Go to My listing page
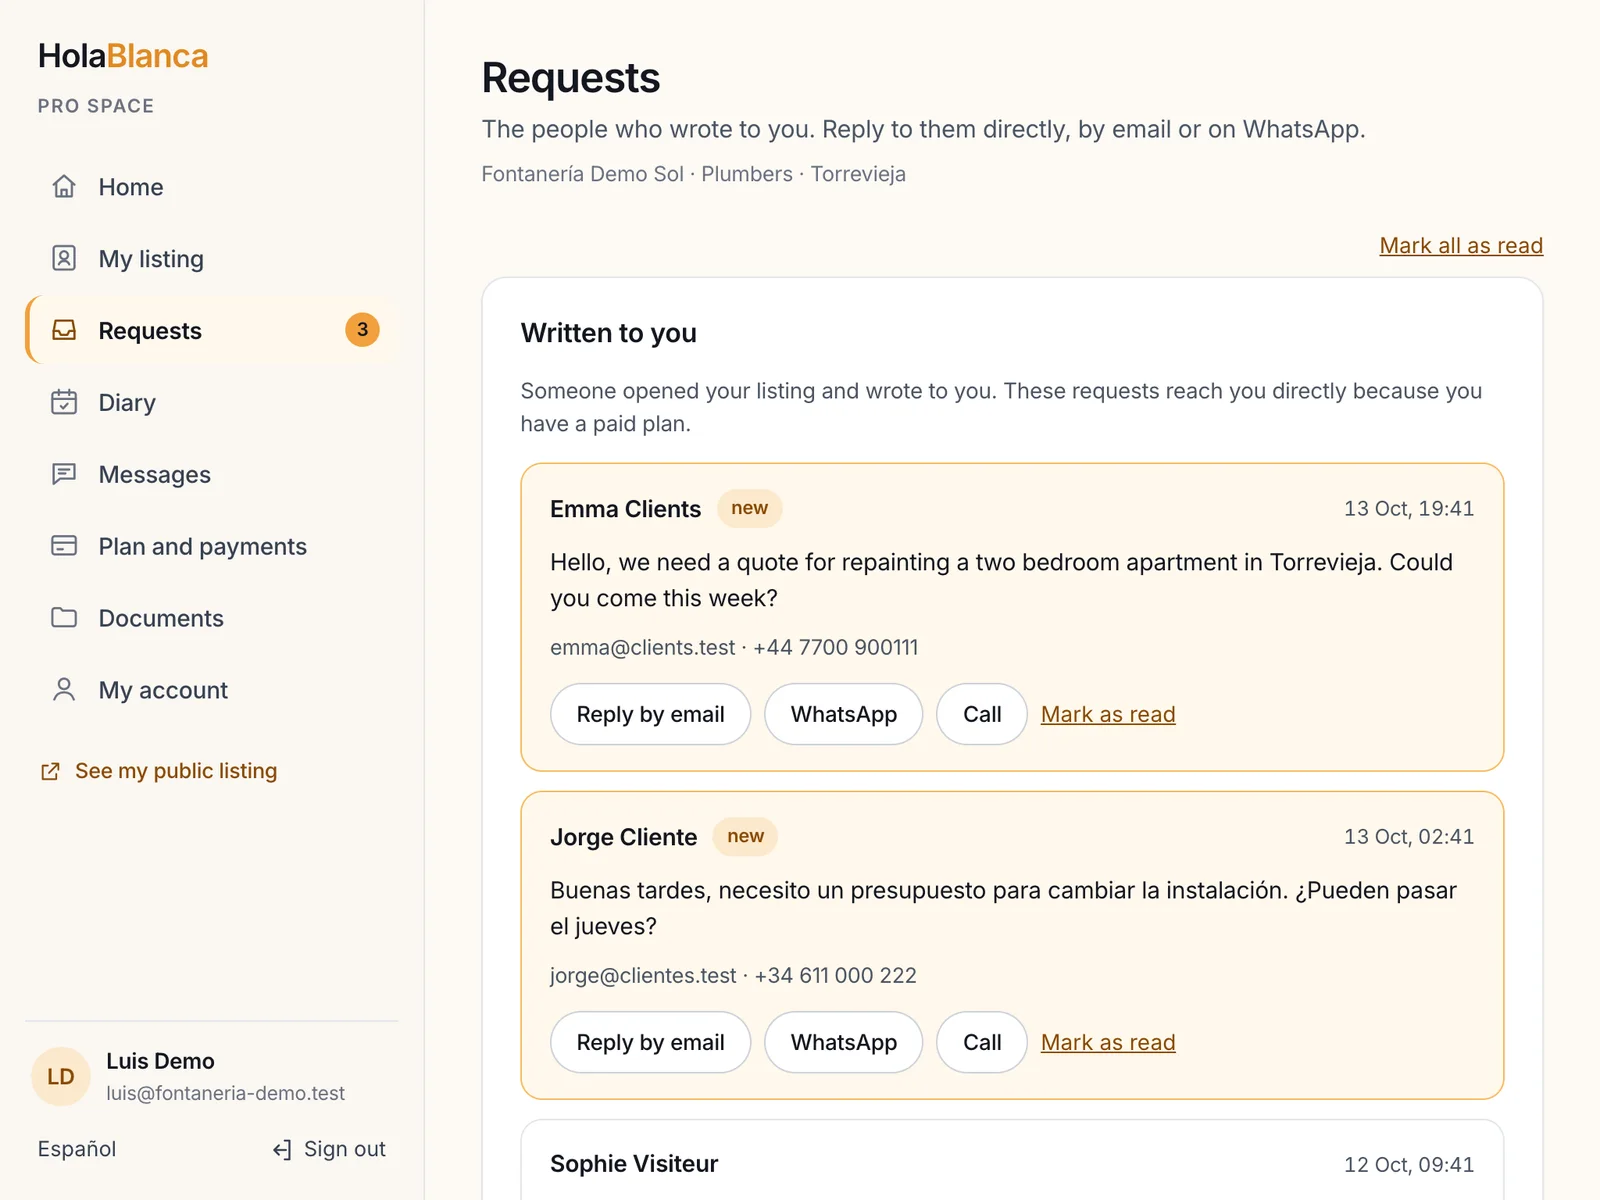The width and height of the screenshot is (1600, 1200). pos(212,259)
